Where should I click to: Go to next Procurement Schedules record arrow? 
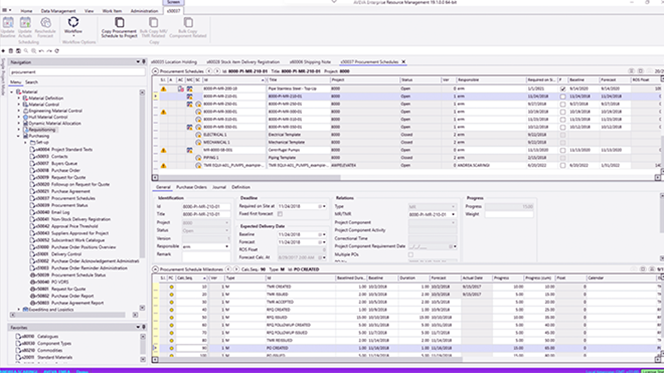point(217,71)
